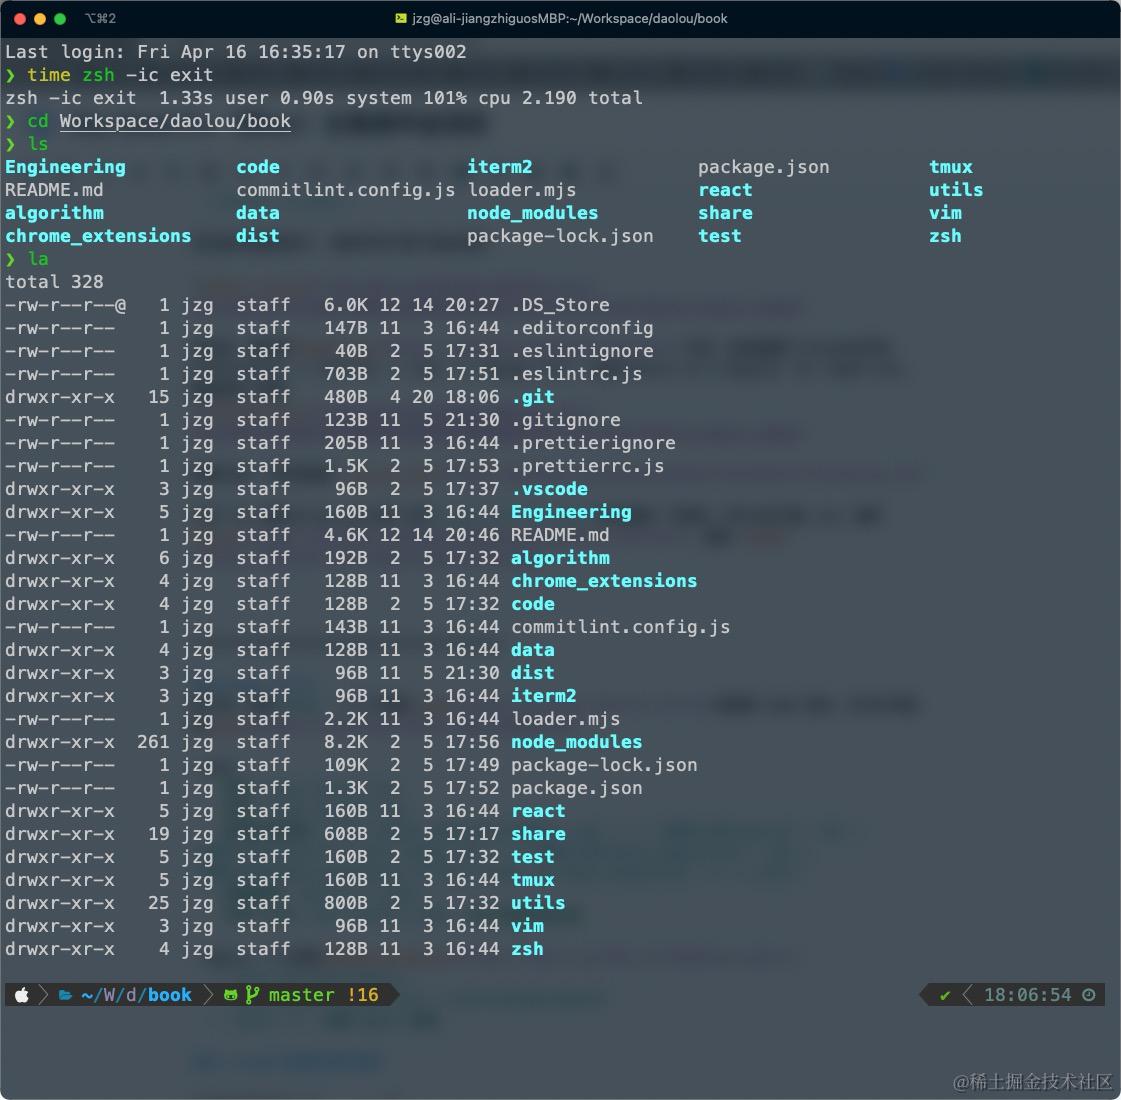Click '.gitignore' in the la listing
Image resolution: width=1121 pixels, height=1100 pixels.
pyautogui.click(x=566, y=420)
